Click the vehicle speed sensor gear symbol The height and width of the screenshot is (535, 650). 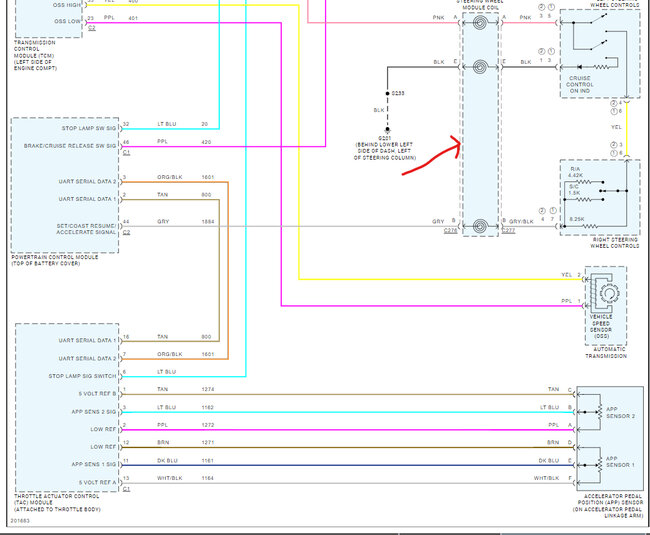[609, 294]
